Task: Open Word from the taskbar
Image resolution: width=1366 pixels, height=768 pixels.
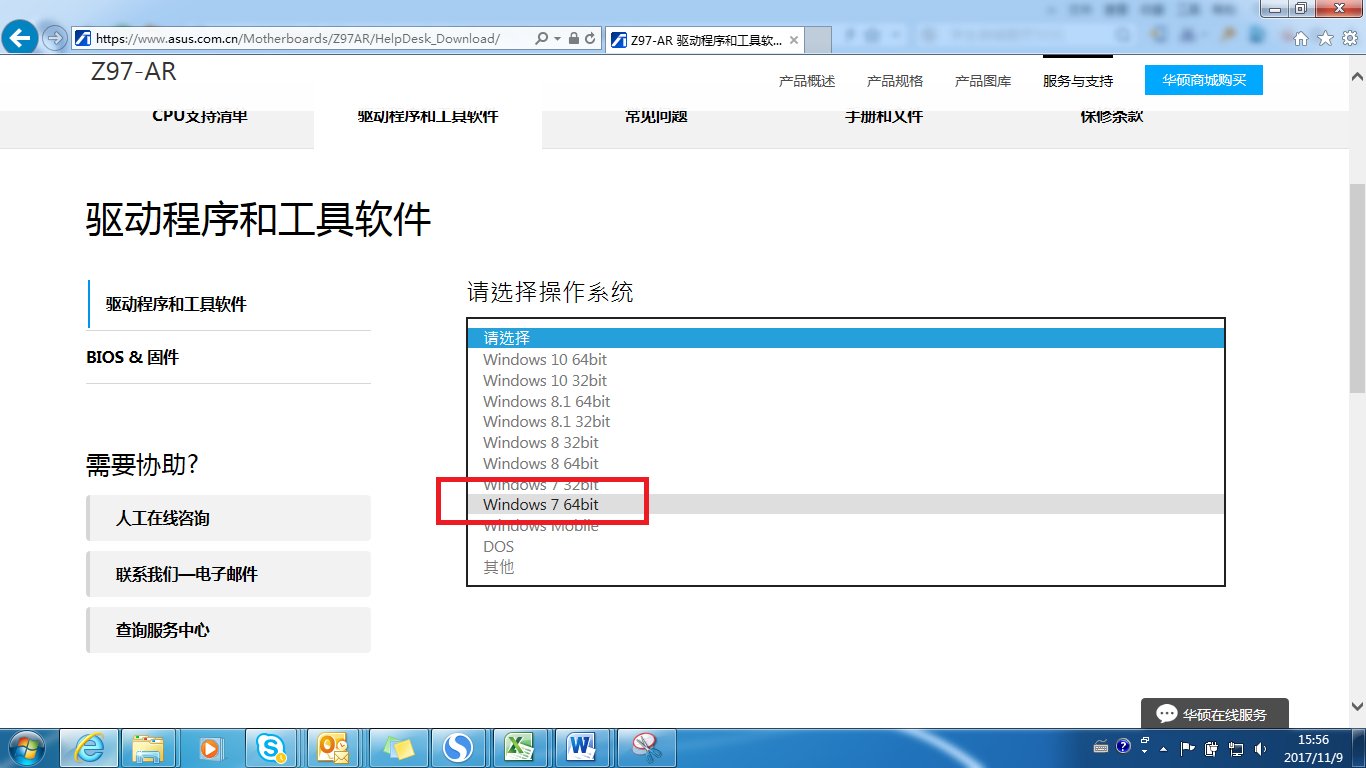Action: (581, 747)
